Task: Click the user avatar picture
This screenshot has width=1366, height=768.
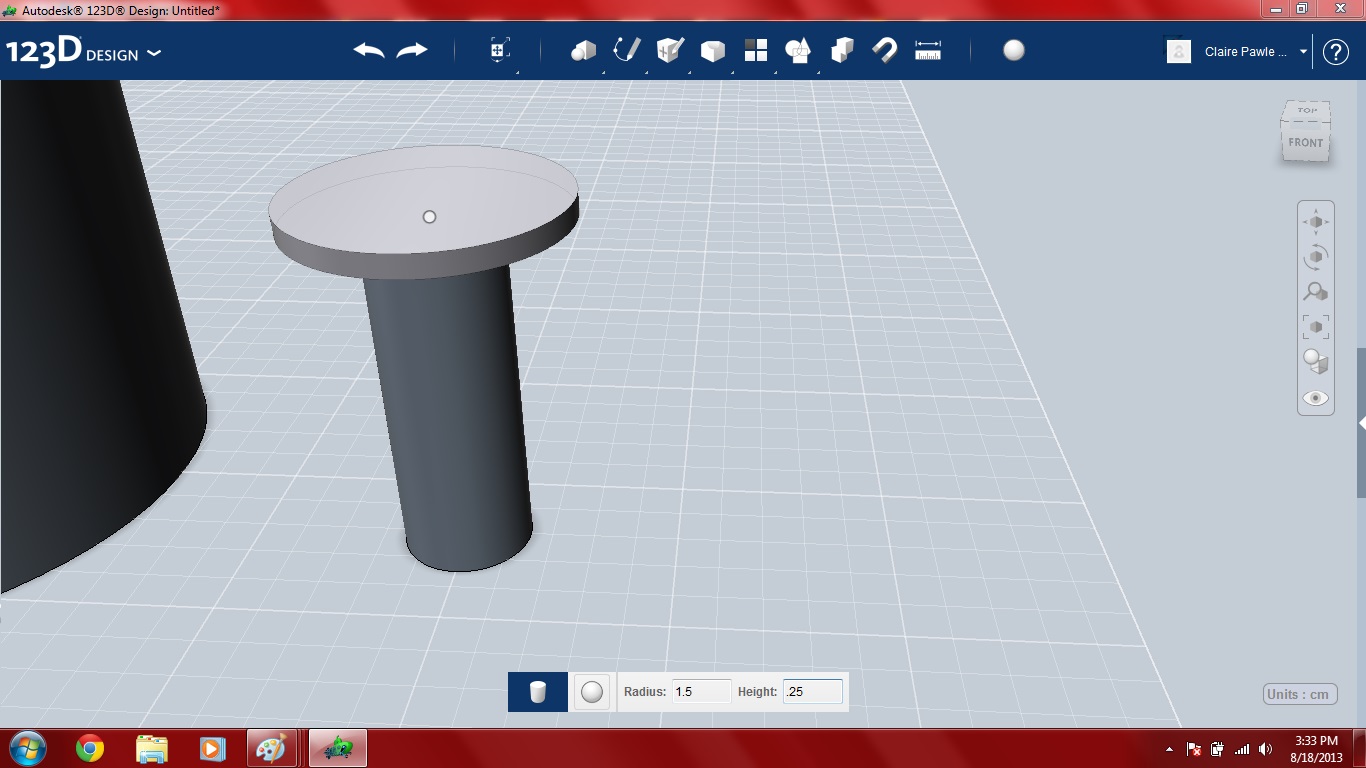Action: tap(1179, 51)
